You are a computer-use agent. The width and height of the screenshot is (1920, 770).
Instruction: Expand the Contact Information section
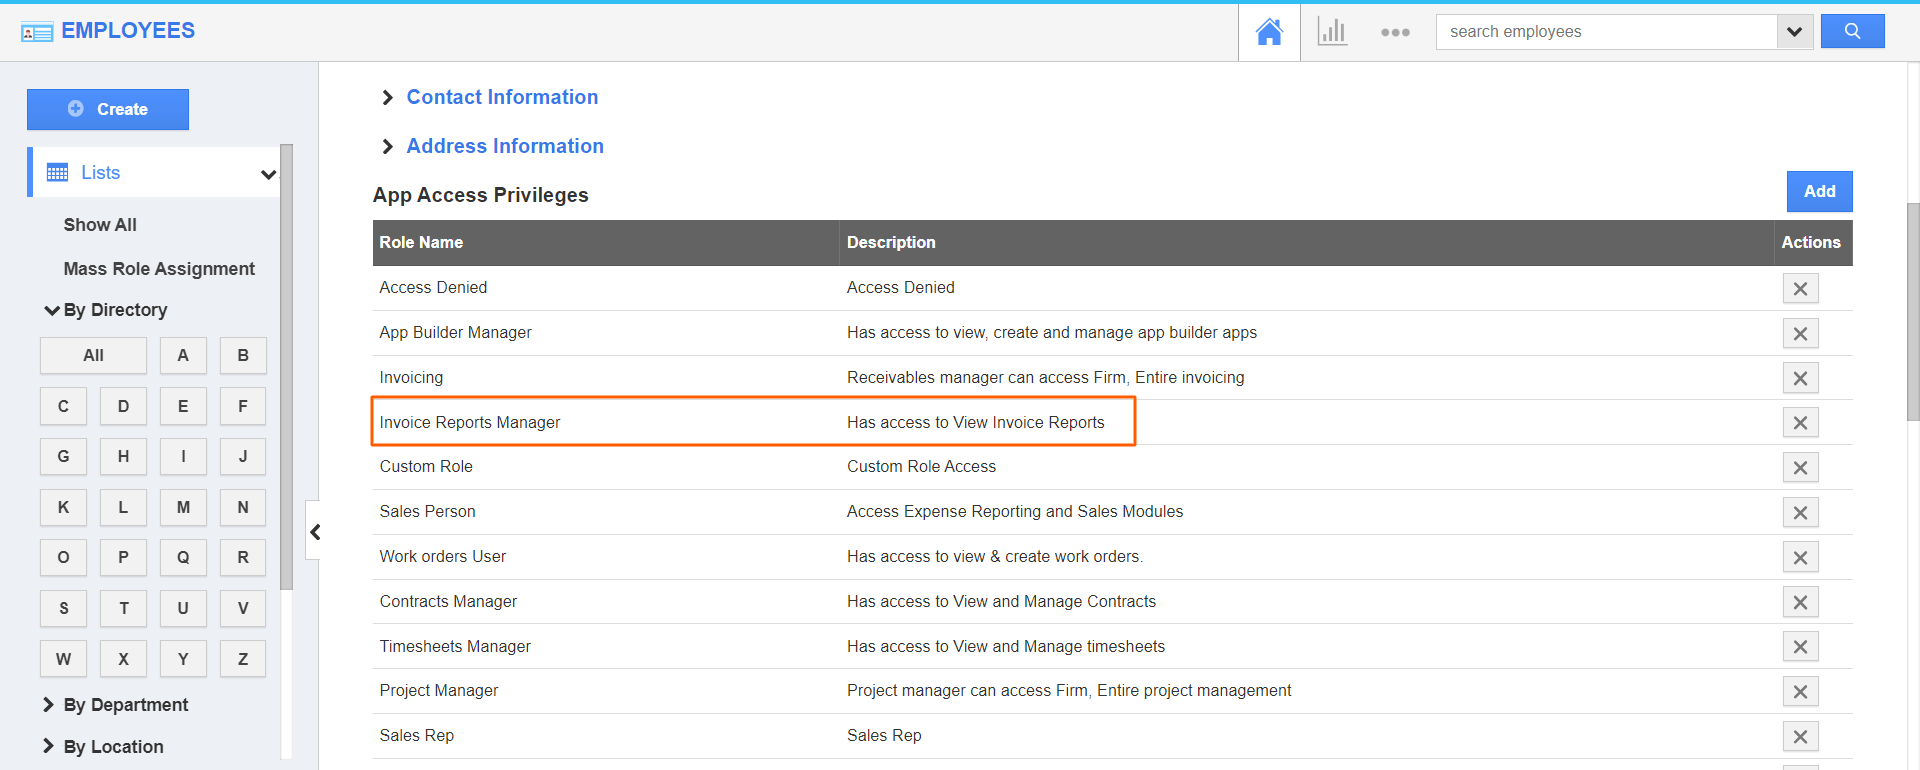pos(501,97)
